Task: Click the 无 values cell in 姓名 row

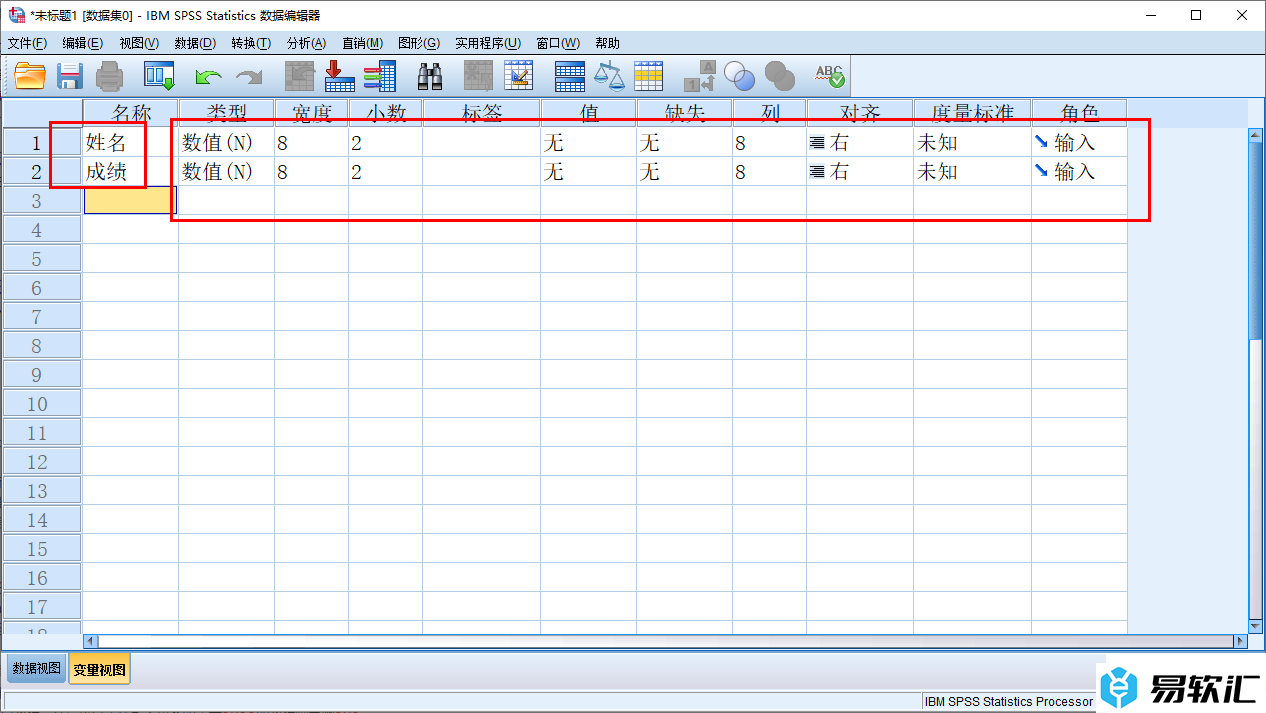Action: click(588, 143)
